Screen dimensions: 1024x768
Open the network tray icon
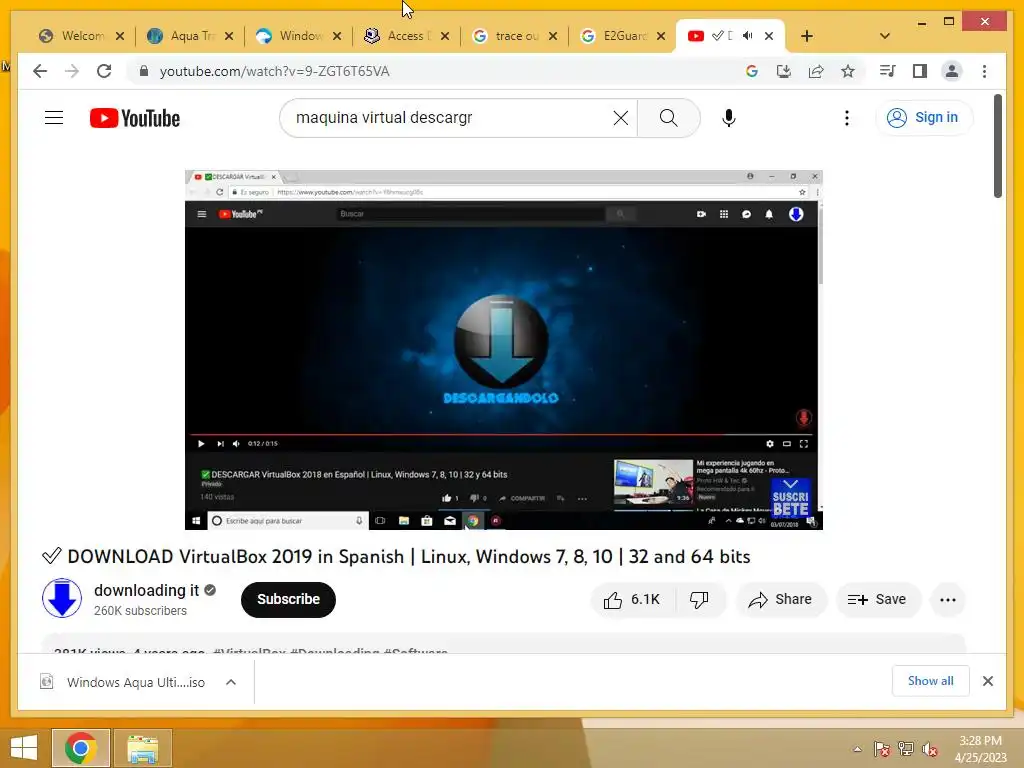[x=906, y=749]
